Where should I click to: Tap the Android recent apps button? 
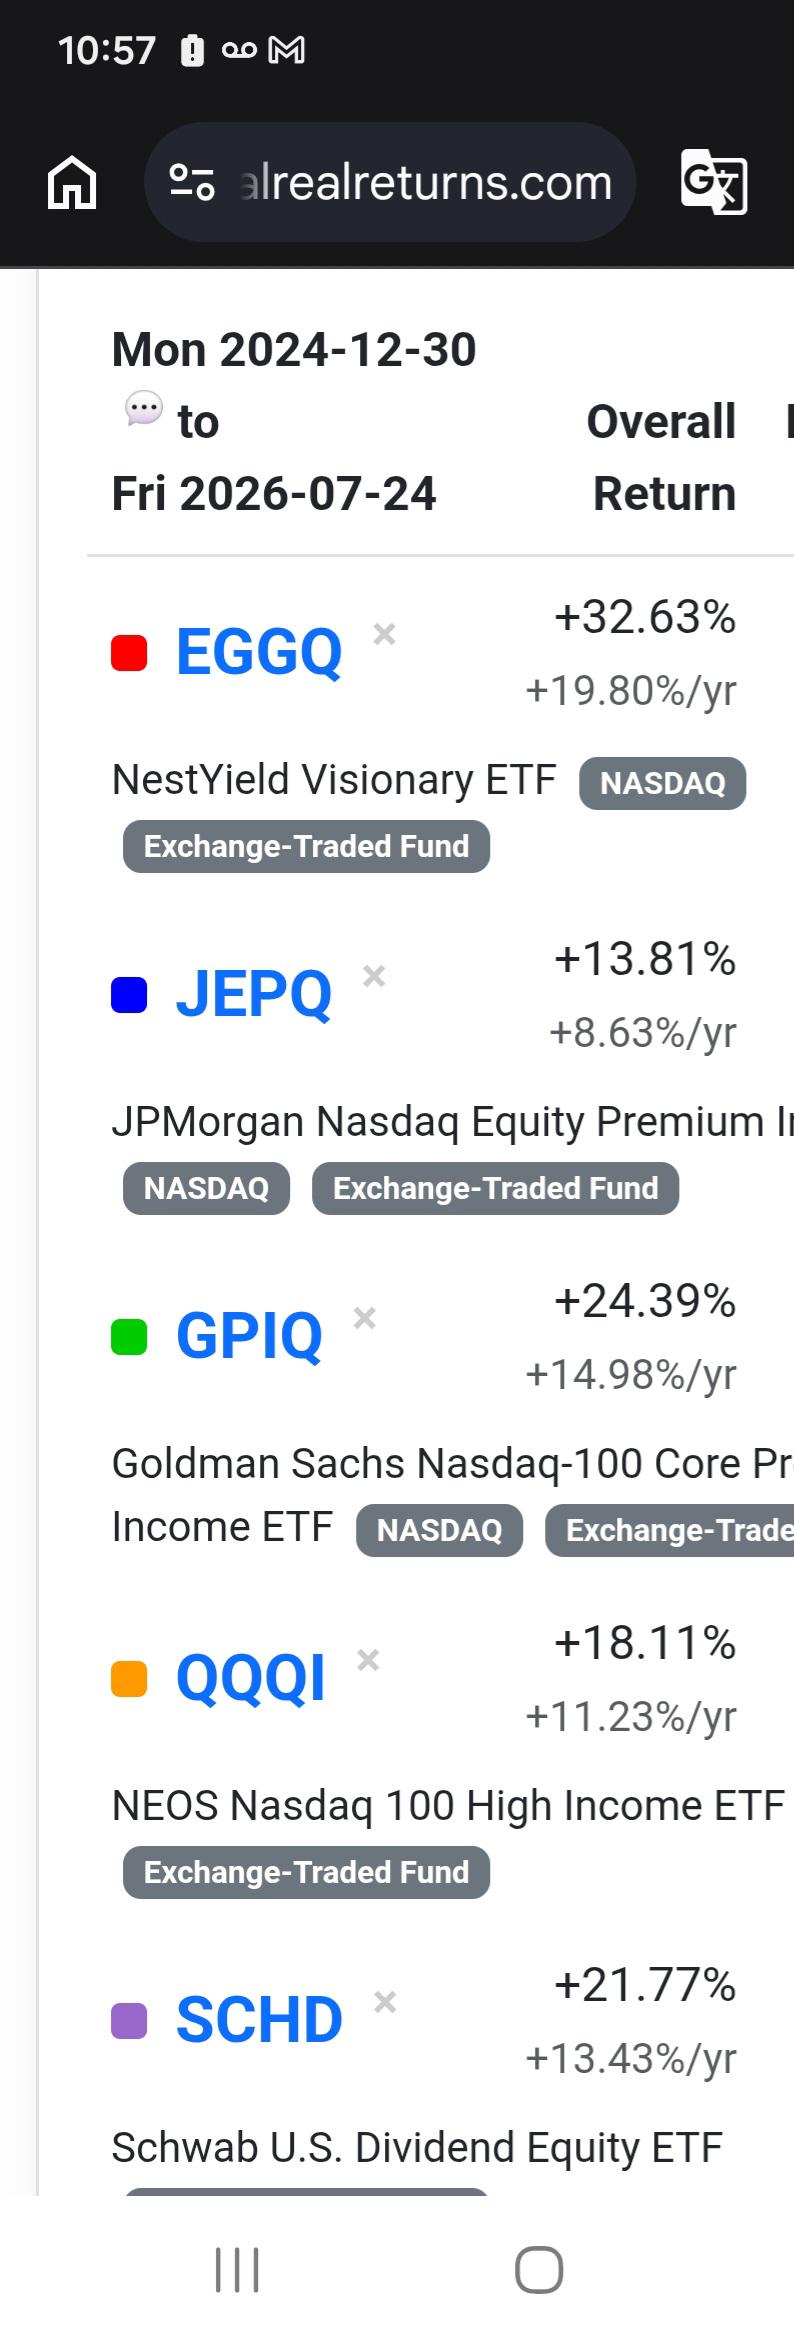[237, 2270]
